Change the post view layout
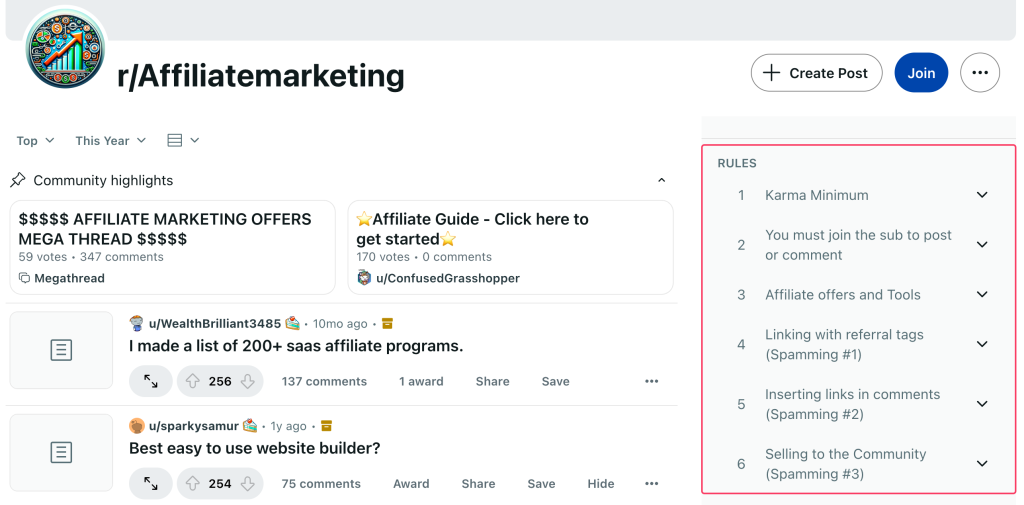 coord(183,141)
